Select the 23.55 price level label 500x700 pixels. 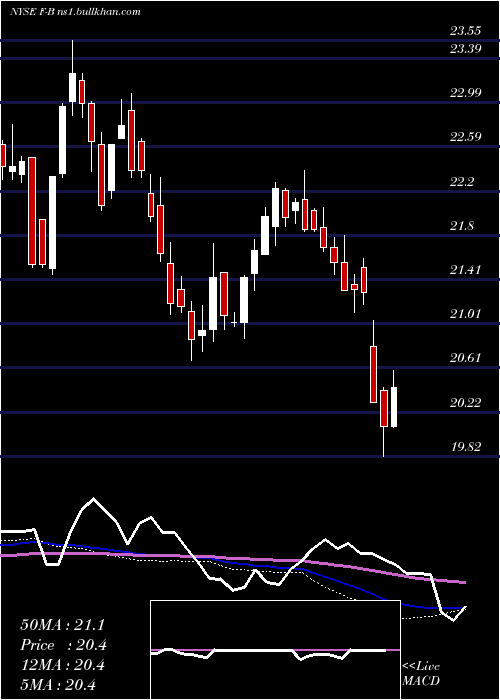466,31
